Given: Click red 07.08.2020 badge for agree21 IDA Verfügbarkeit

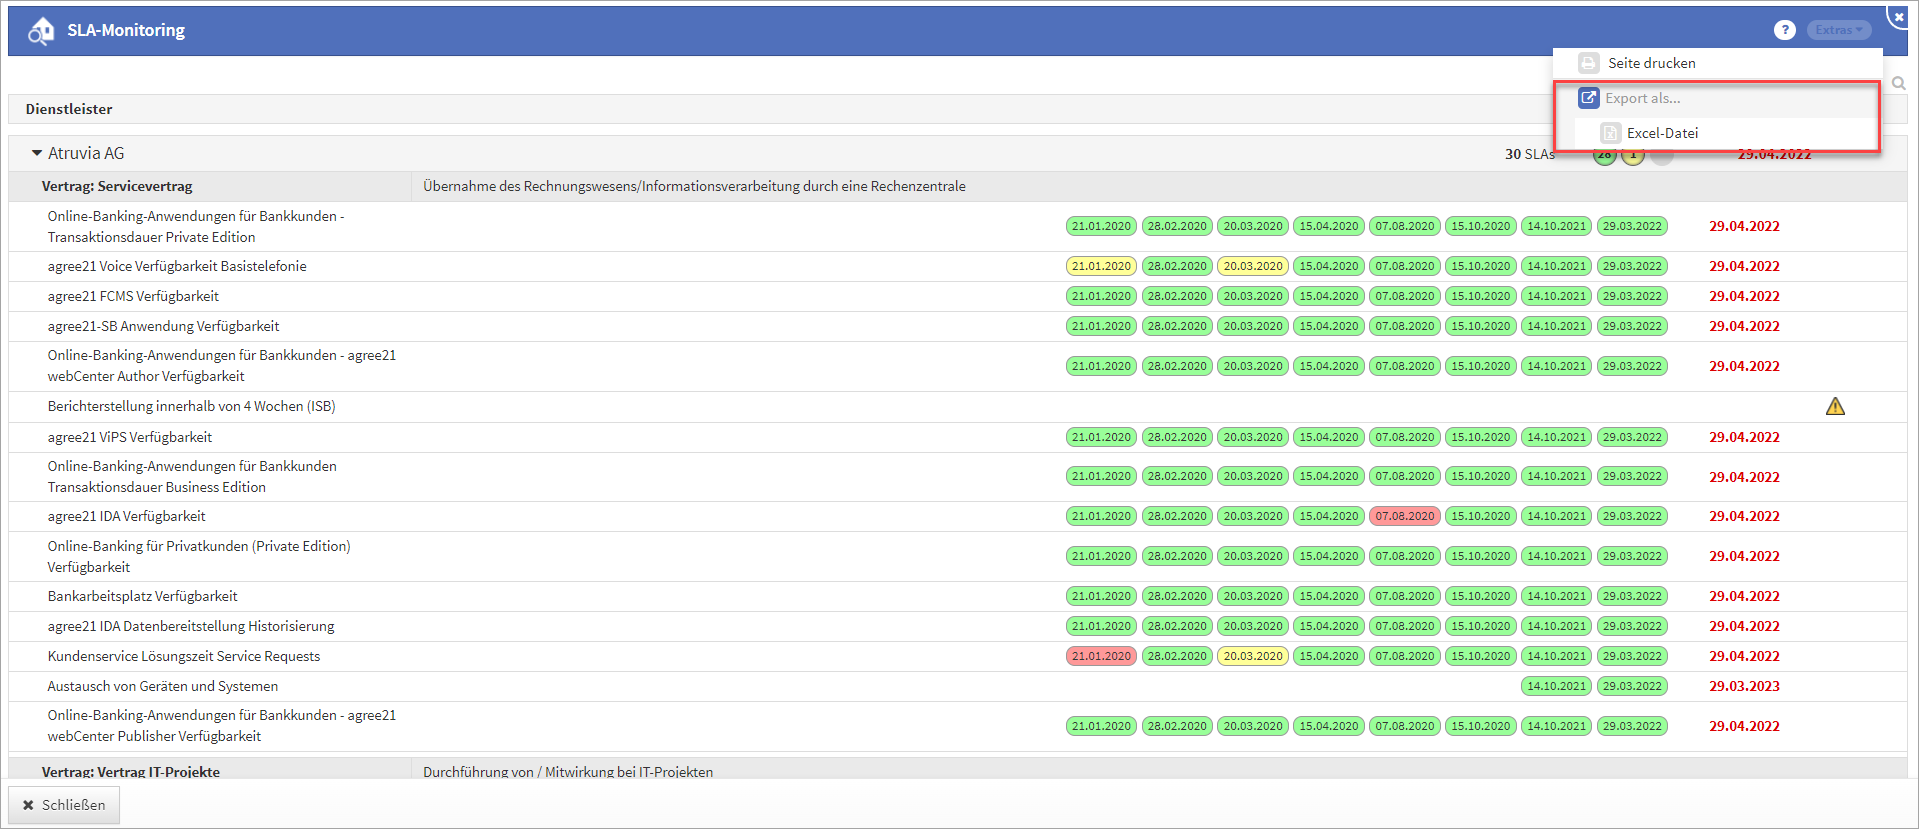Looking at the screenshot, I should click(x=1404, y=516).
